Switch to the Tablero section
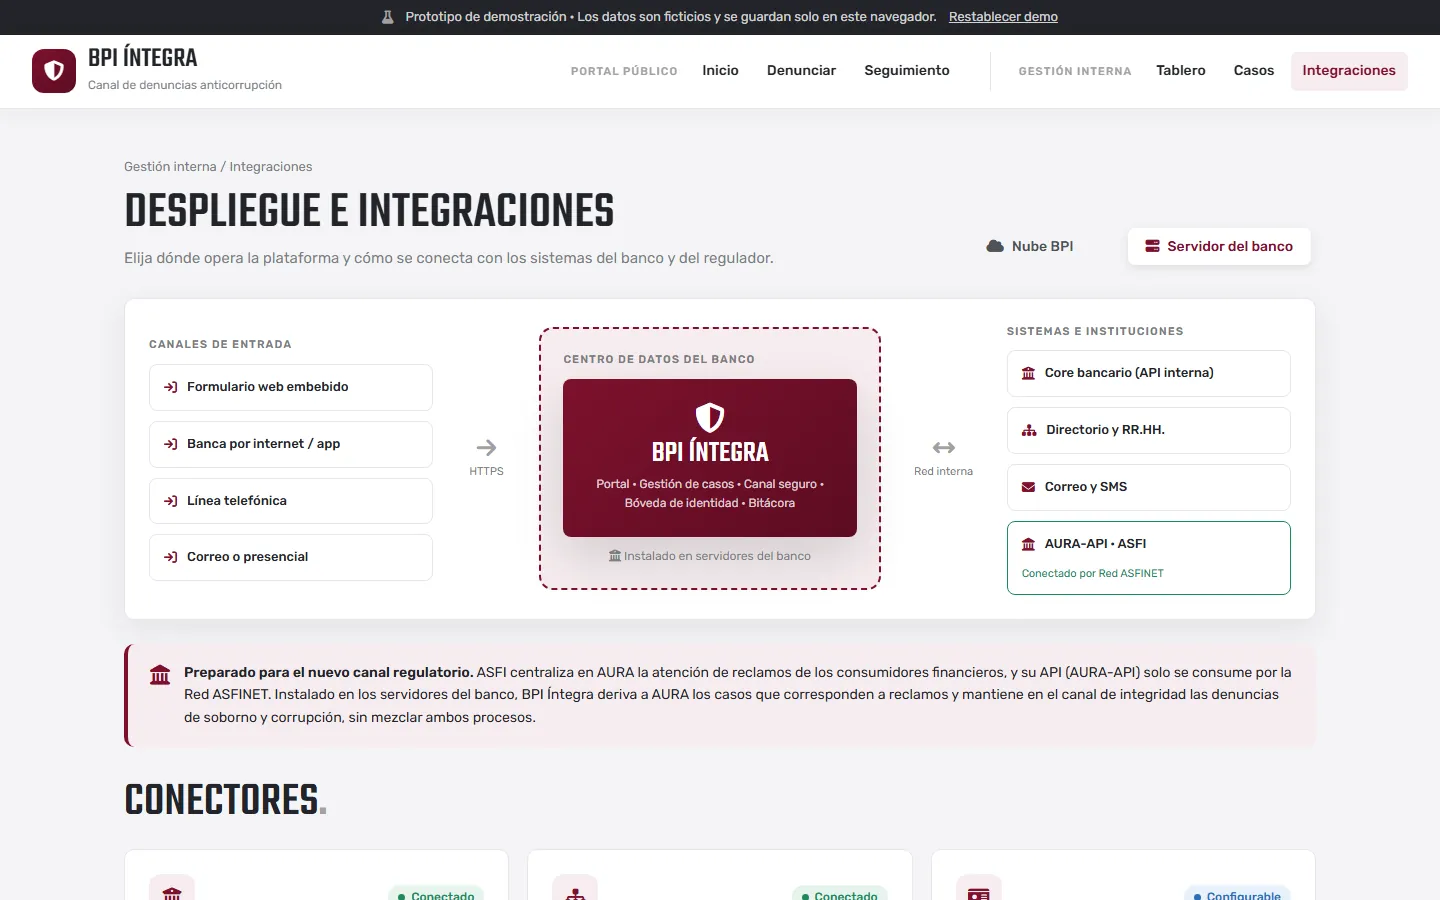This screenshot has height=900, width=1440. (x=1181, y=71)
